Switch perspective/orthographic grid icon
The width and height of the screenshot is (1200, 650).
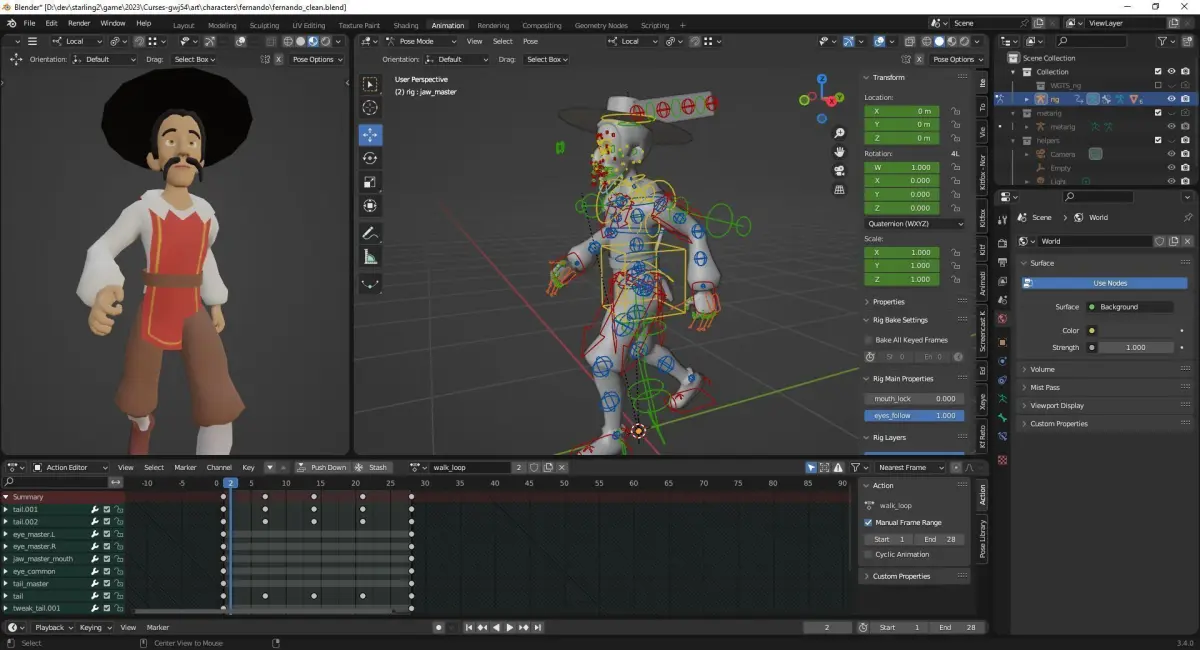pos(840,189)
